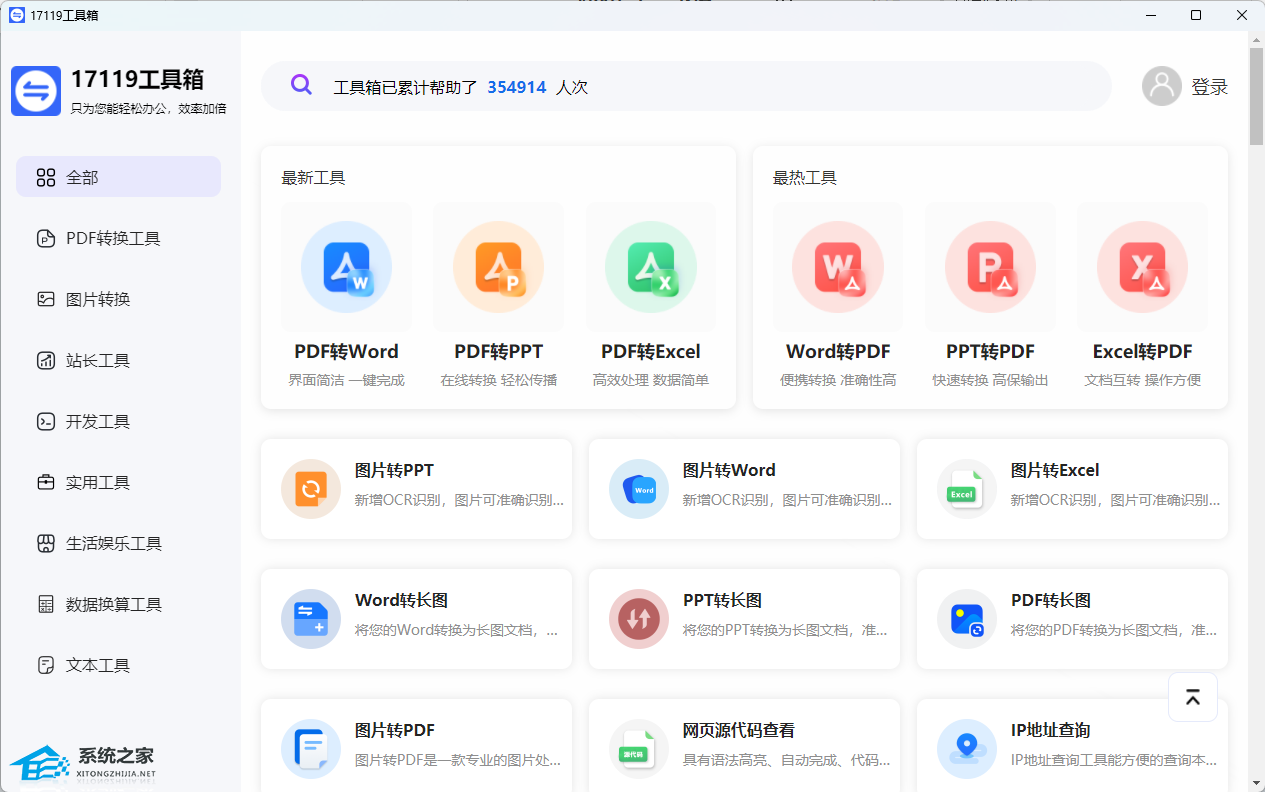Open the PDF转PPT orange icon
The width and height of the screenshot is (1265, 792).
pyautogui.click(x=498, y=267)
